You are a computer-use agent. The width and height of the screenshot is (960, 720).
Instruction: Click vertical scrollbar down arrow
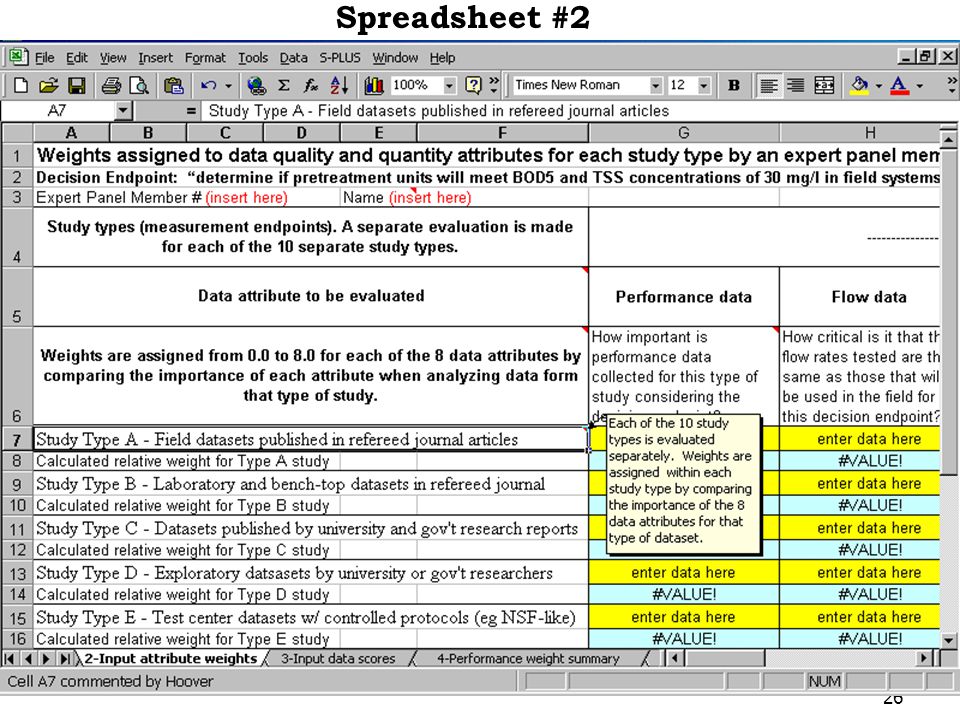948,640
